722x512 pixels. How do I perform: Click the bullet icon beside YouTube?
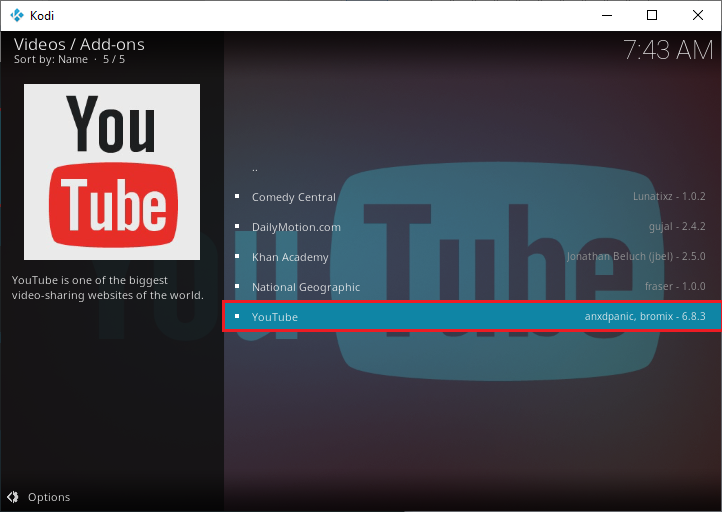click(237, 316)
